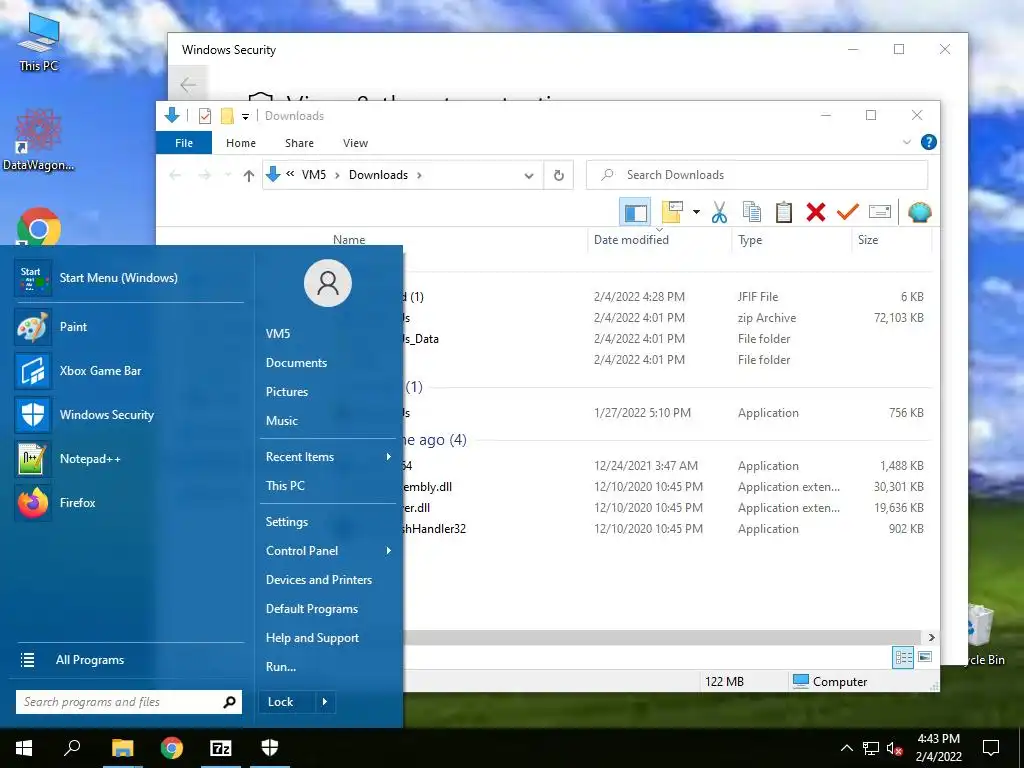
Task: Select the JFIF File row dated 4:28 PM
Action: (662, 297)
